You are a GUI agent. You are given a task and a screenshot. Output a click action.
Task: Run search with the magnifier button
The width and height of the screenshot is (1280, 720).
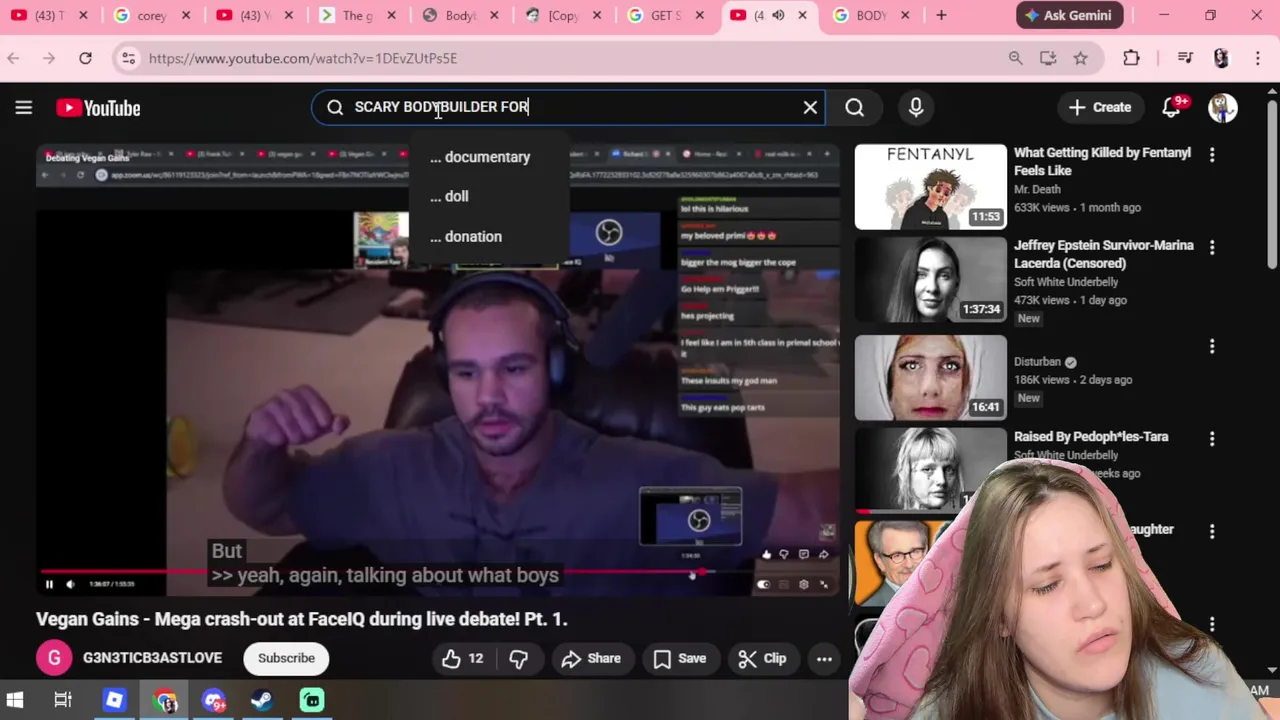(854, 107)
